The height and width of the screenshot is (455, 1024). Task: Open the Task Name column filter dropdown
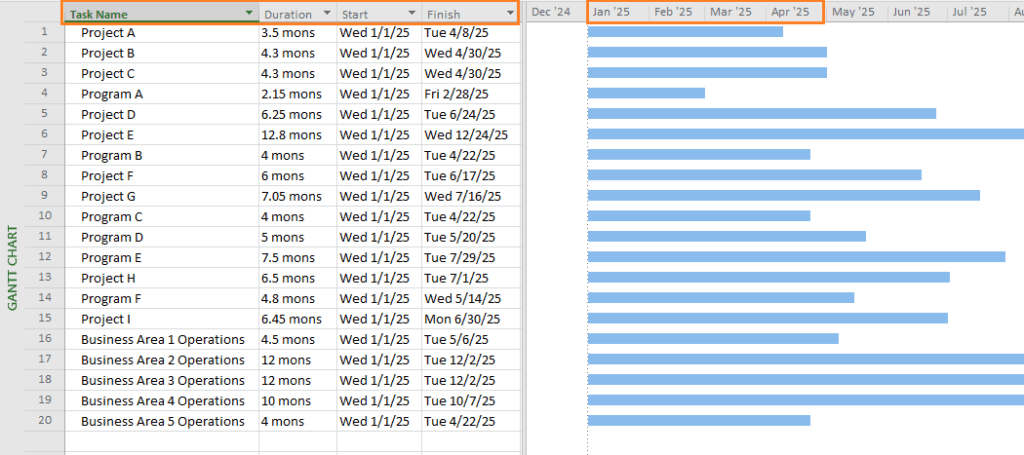(x=249, y=13)
